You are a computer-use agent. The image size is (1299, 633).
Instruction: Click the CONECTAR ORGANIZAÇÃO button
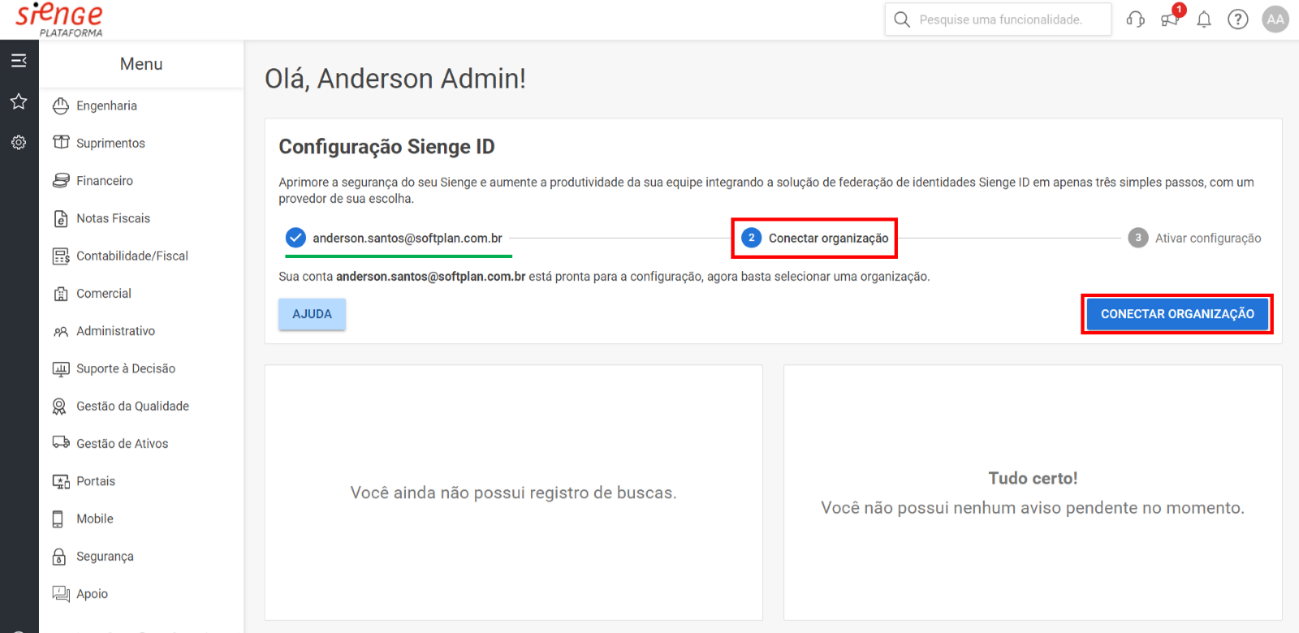coord(1176,313)
